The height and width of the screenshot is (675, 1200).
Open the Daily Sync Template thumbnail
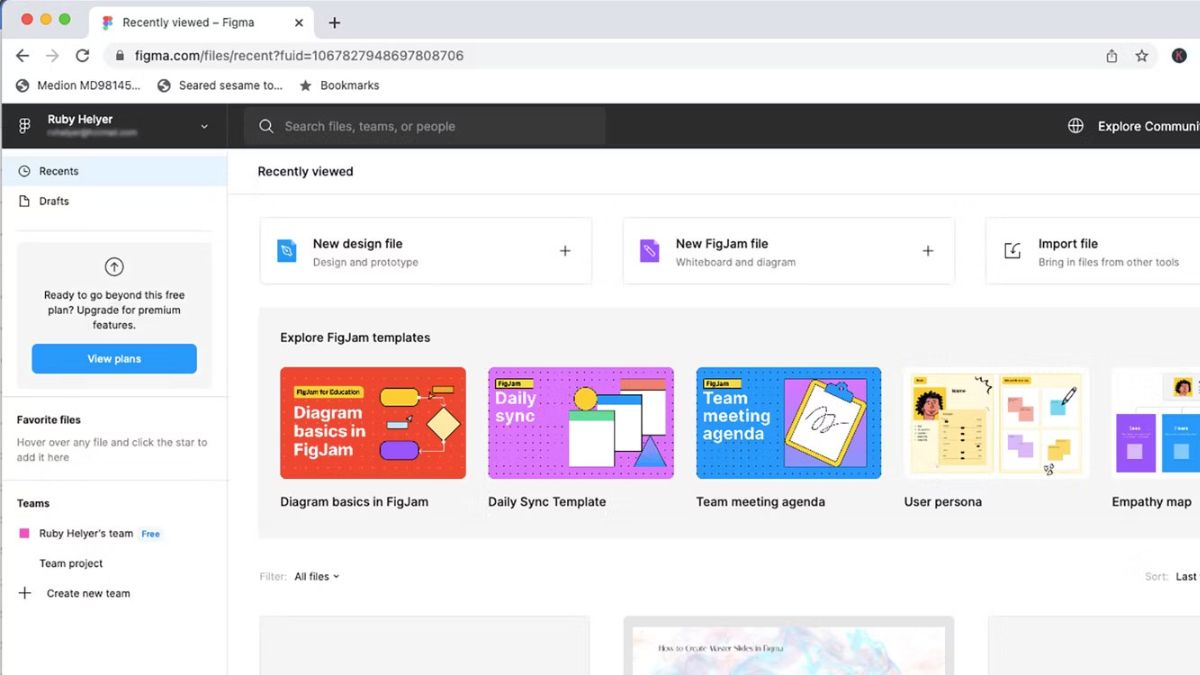580,421
